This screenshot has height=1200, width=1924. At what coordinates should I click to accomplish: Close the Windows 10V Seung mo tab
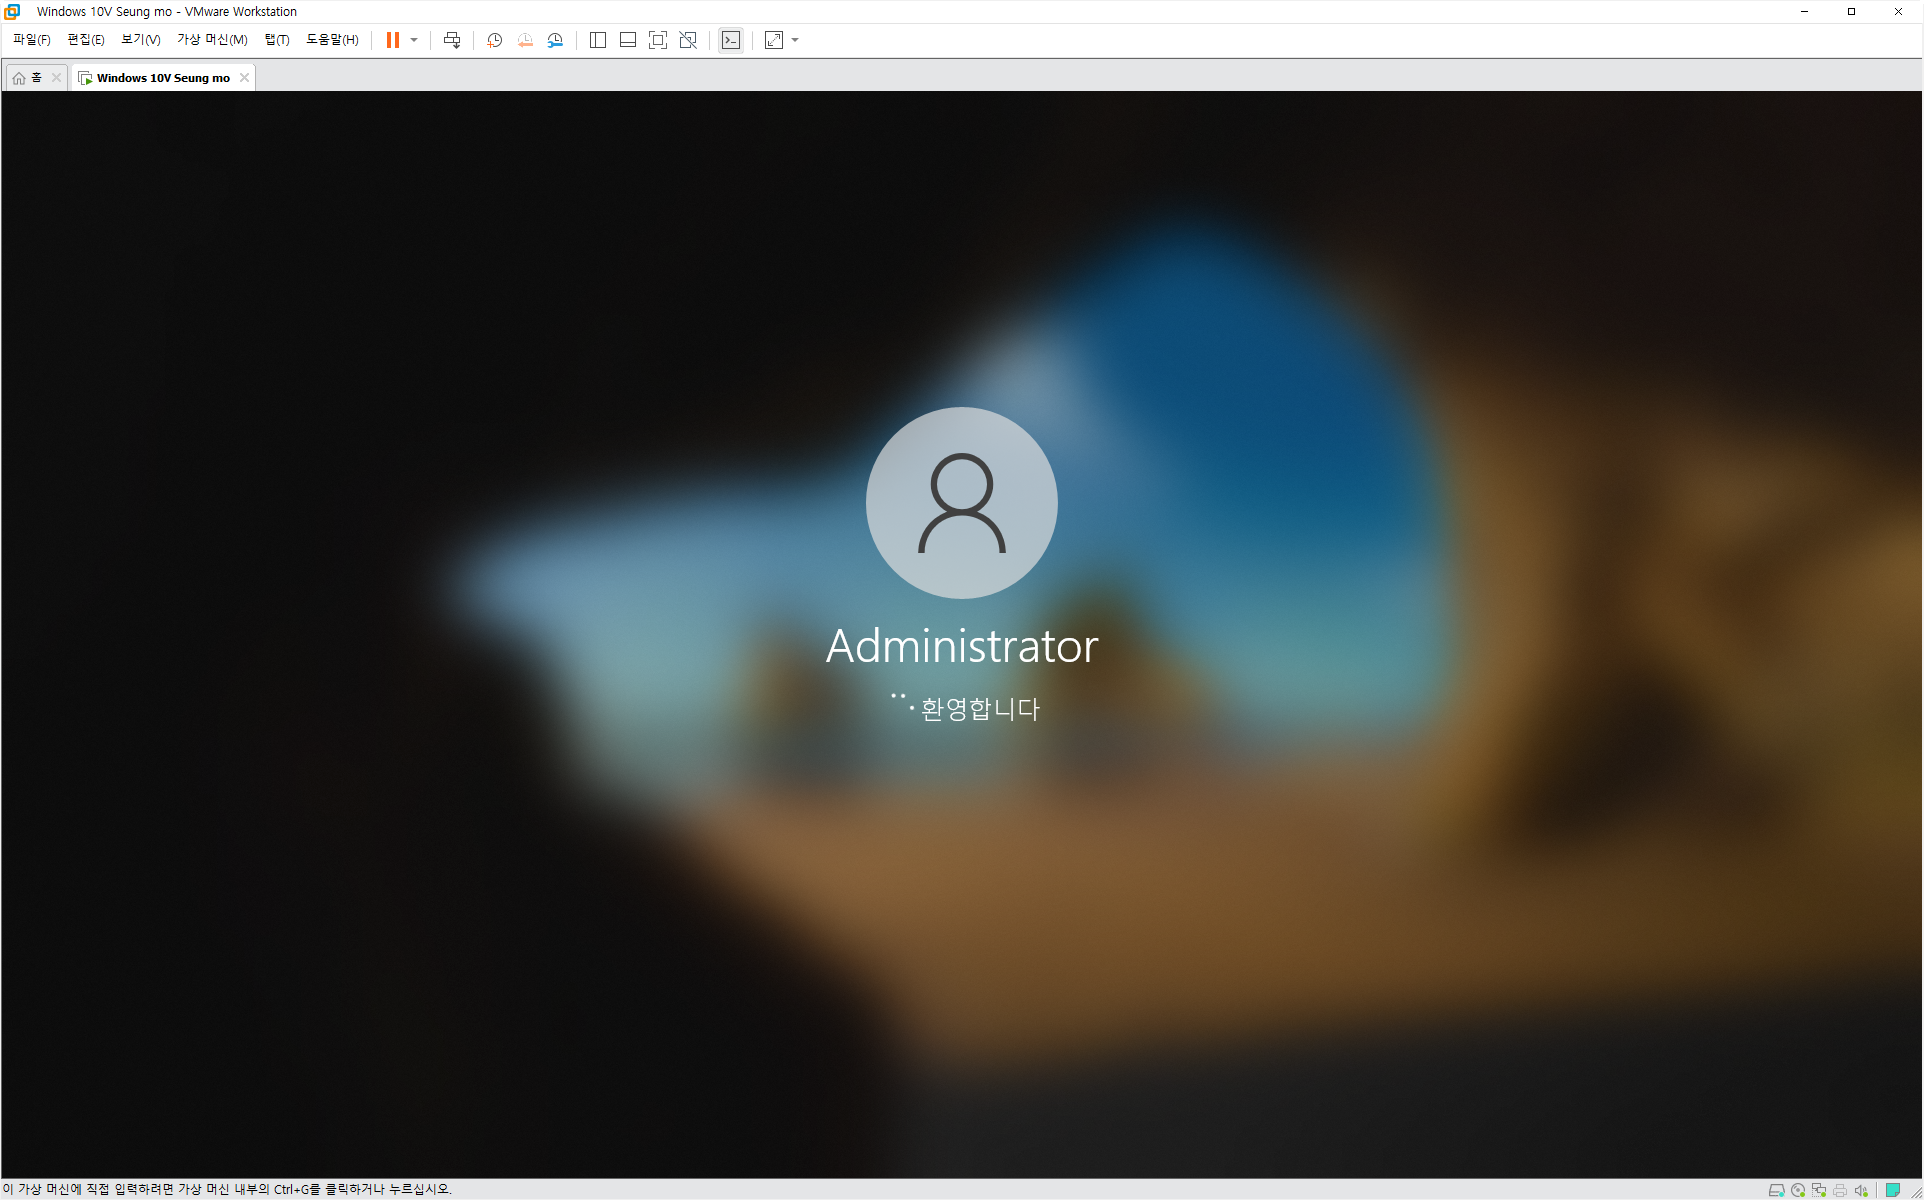[244, 78]
